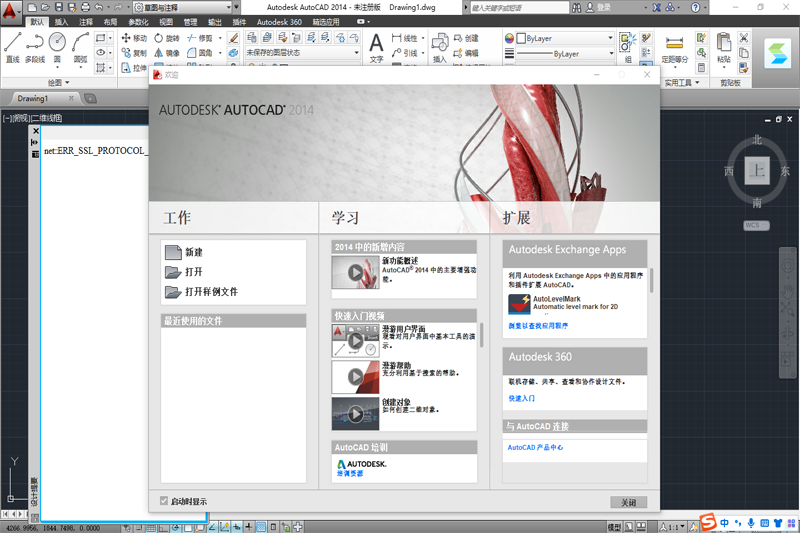800x533 pixels.
Task: Click the Fillet (圆角) tool
Action: [x=200, y=53]
